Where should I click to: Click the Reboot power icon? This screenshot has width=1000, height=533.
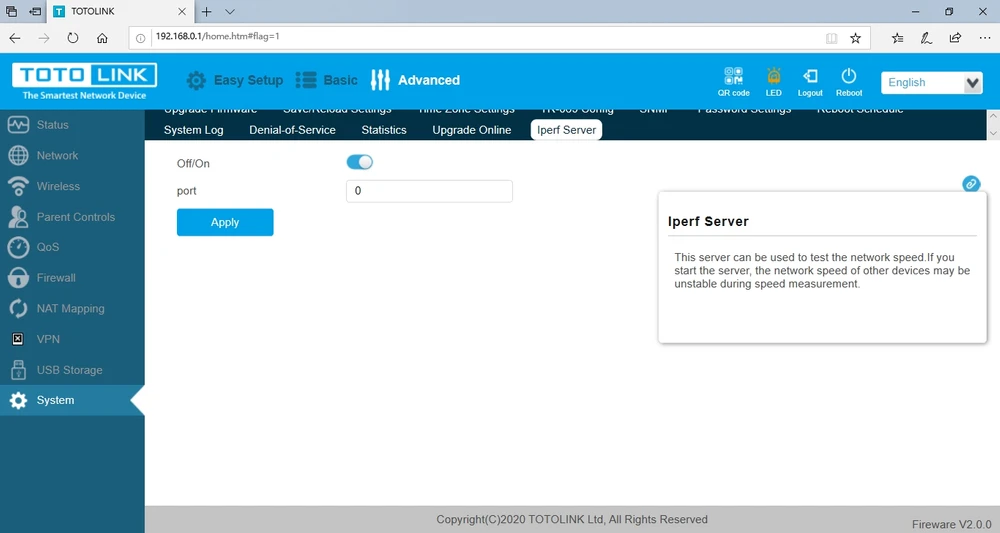coord(849,76)
